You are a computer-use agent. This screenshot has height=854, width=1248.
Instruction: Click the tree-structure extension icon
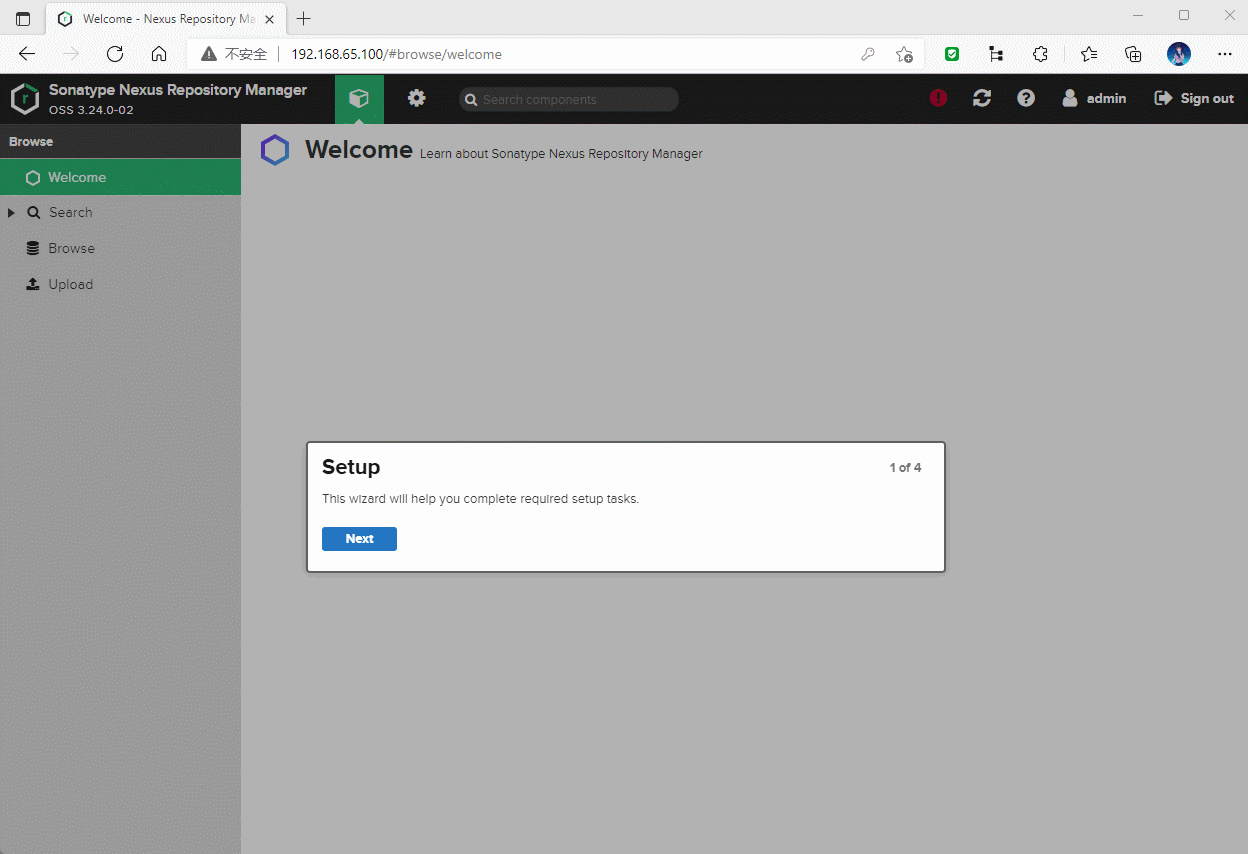point(996,54)
